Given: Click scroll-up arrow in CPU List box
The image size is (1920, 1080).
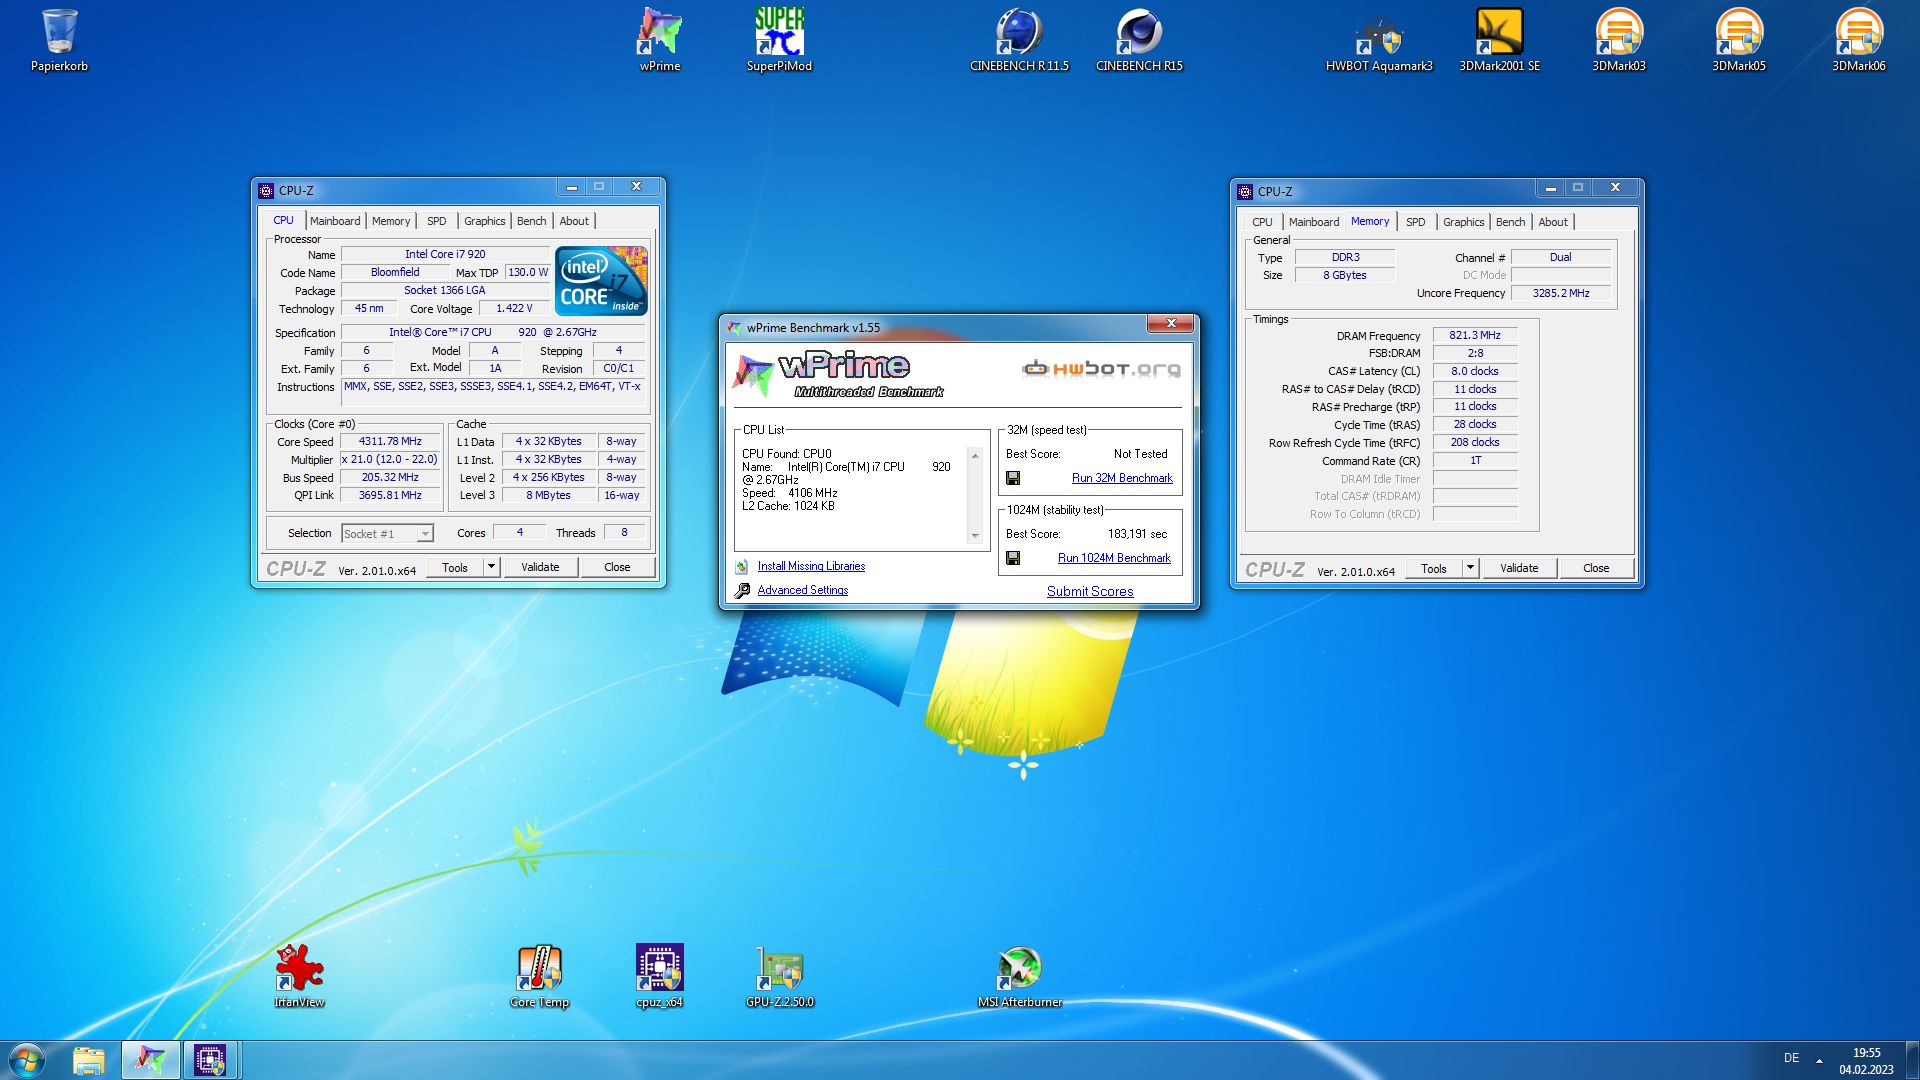Looking at the screenshot, I should point(975,455).
